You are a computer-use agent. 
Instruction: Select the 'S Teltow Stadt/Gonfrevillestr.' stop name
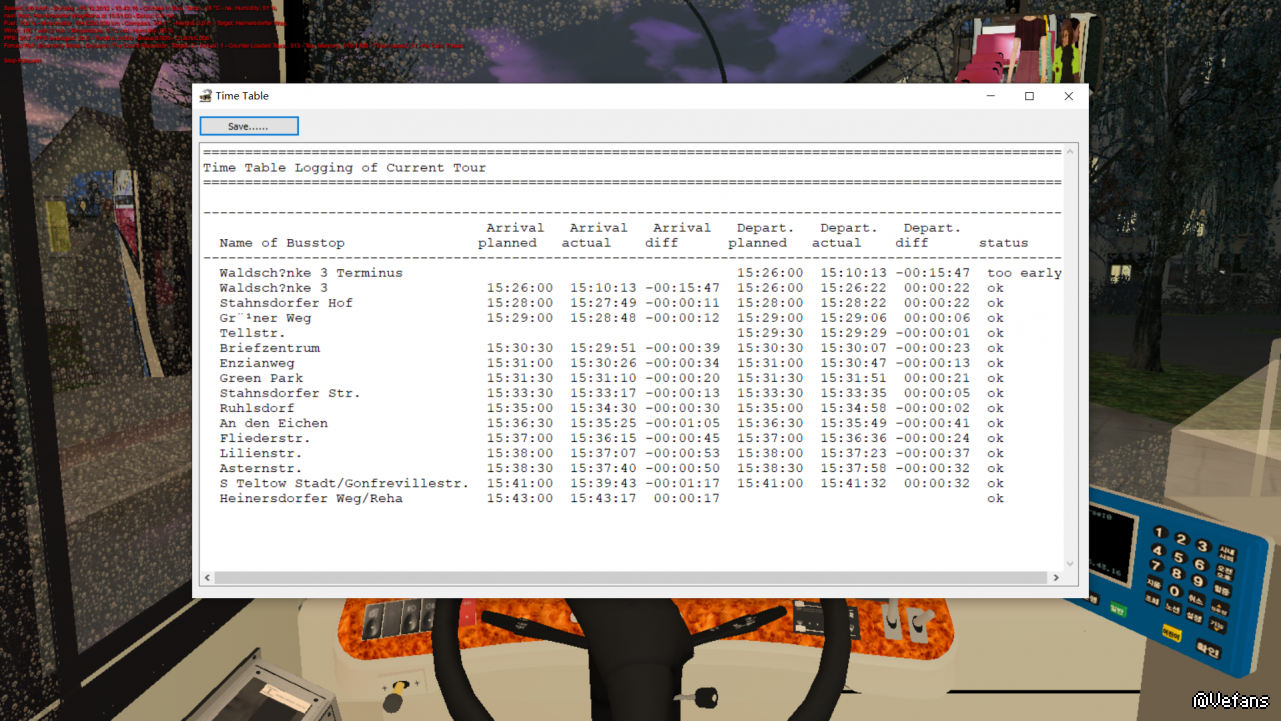tap(344, 483)
